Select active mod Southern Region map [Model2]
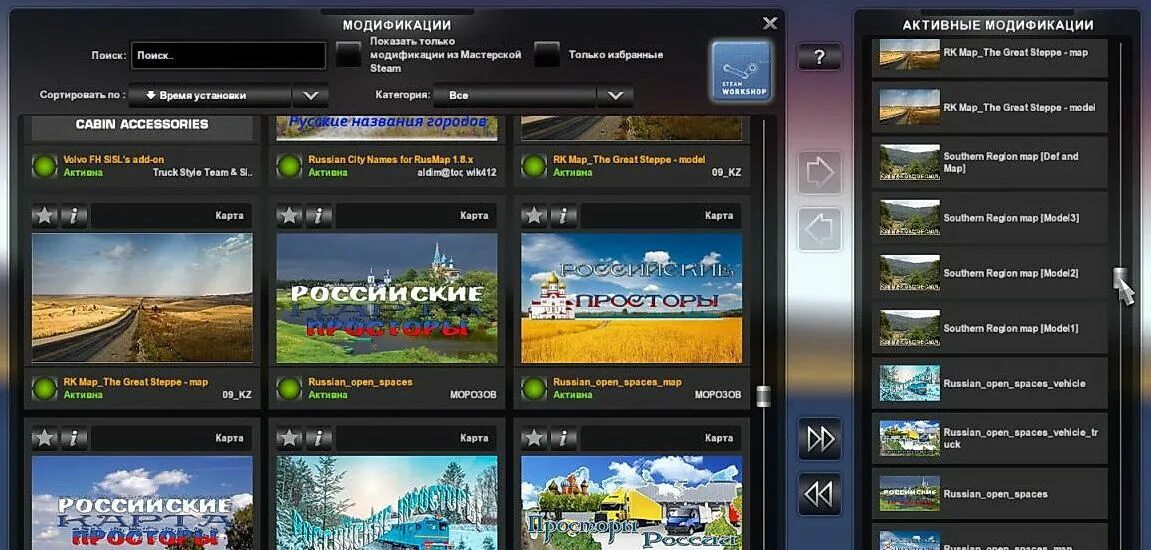1151x550 pixels. tap(990, 273)
